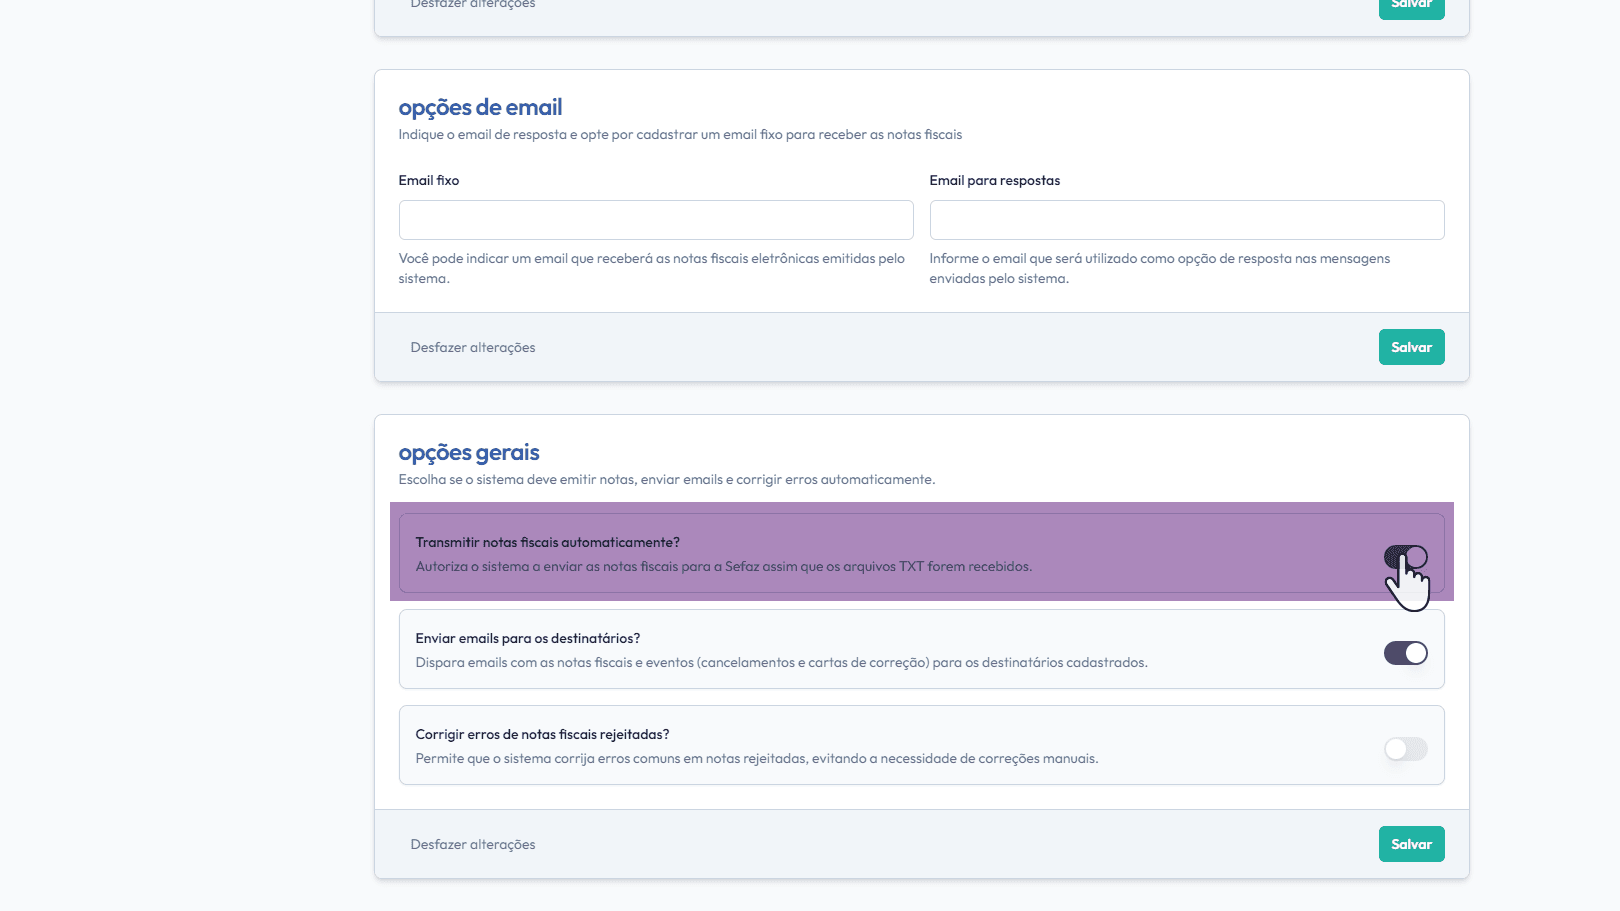Disable Enviar emails para os destinatários switch
Screen dimensions: 1620x911
click(x=1405, y=653)
